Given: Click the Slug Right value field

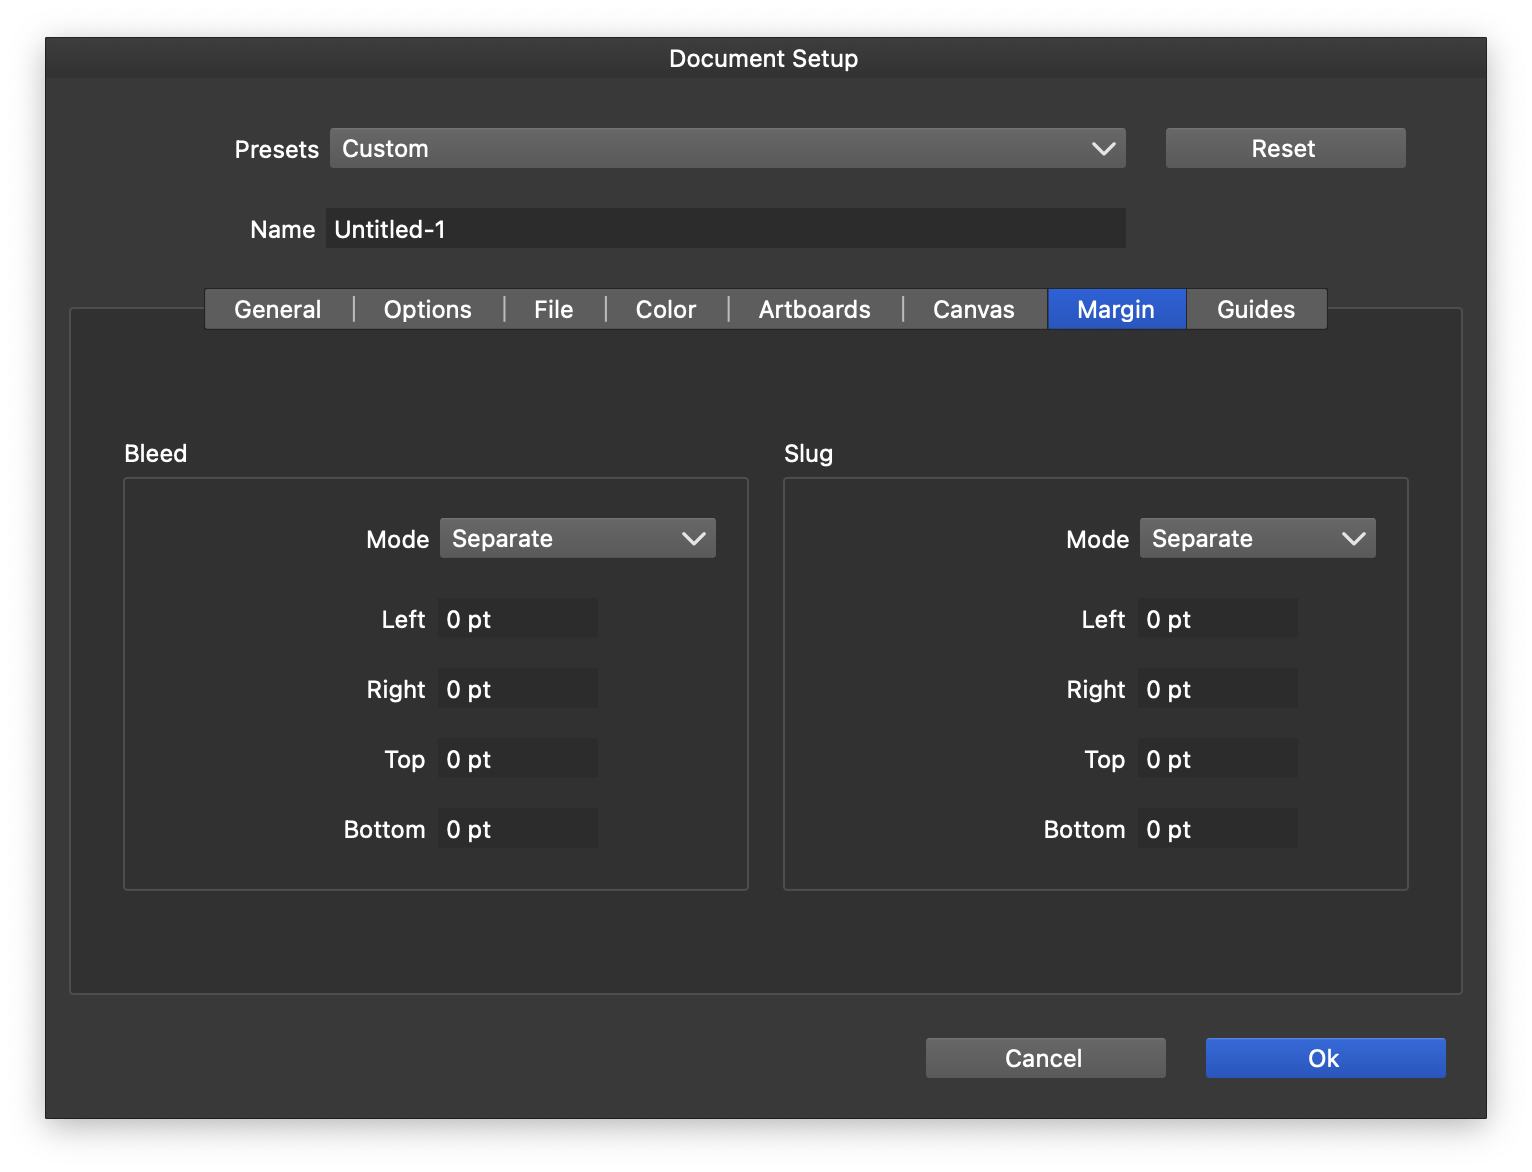Looking at the screenshot, I should tap(1217, 689).
